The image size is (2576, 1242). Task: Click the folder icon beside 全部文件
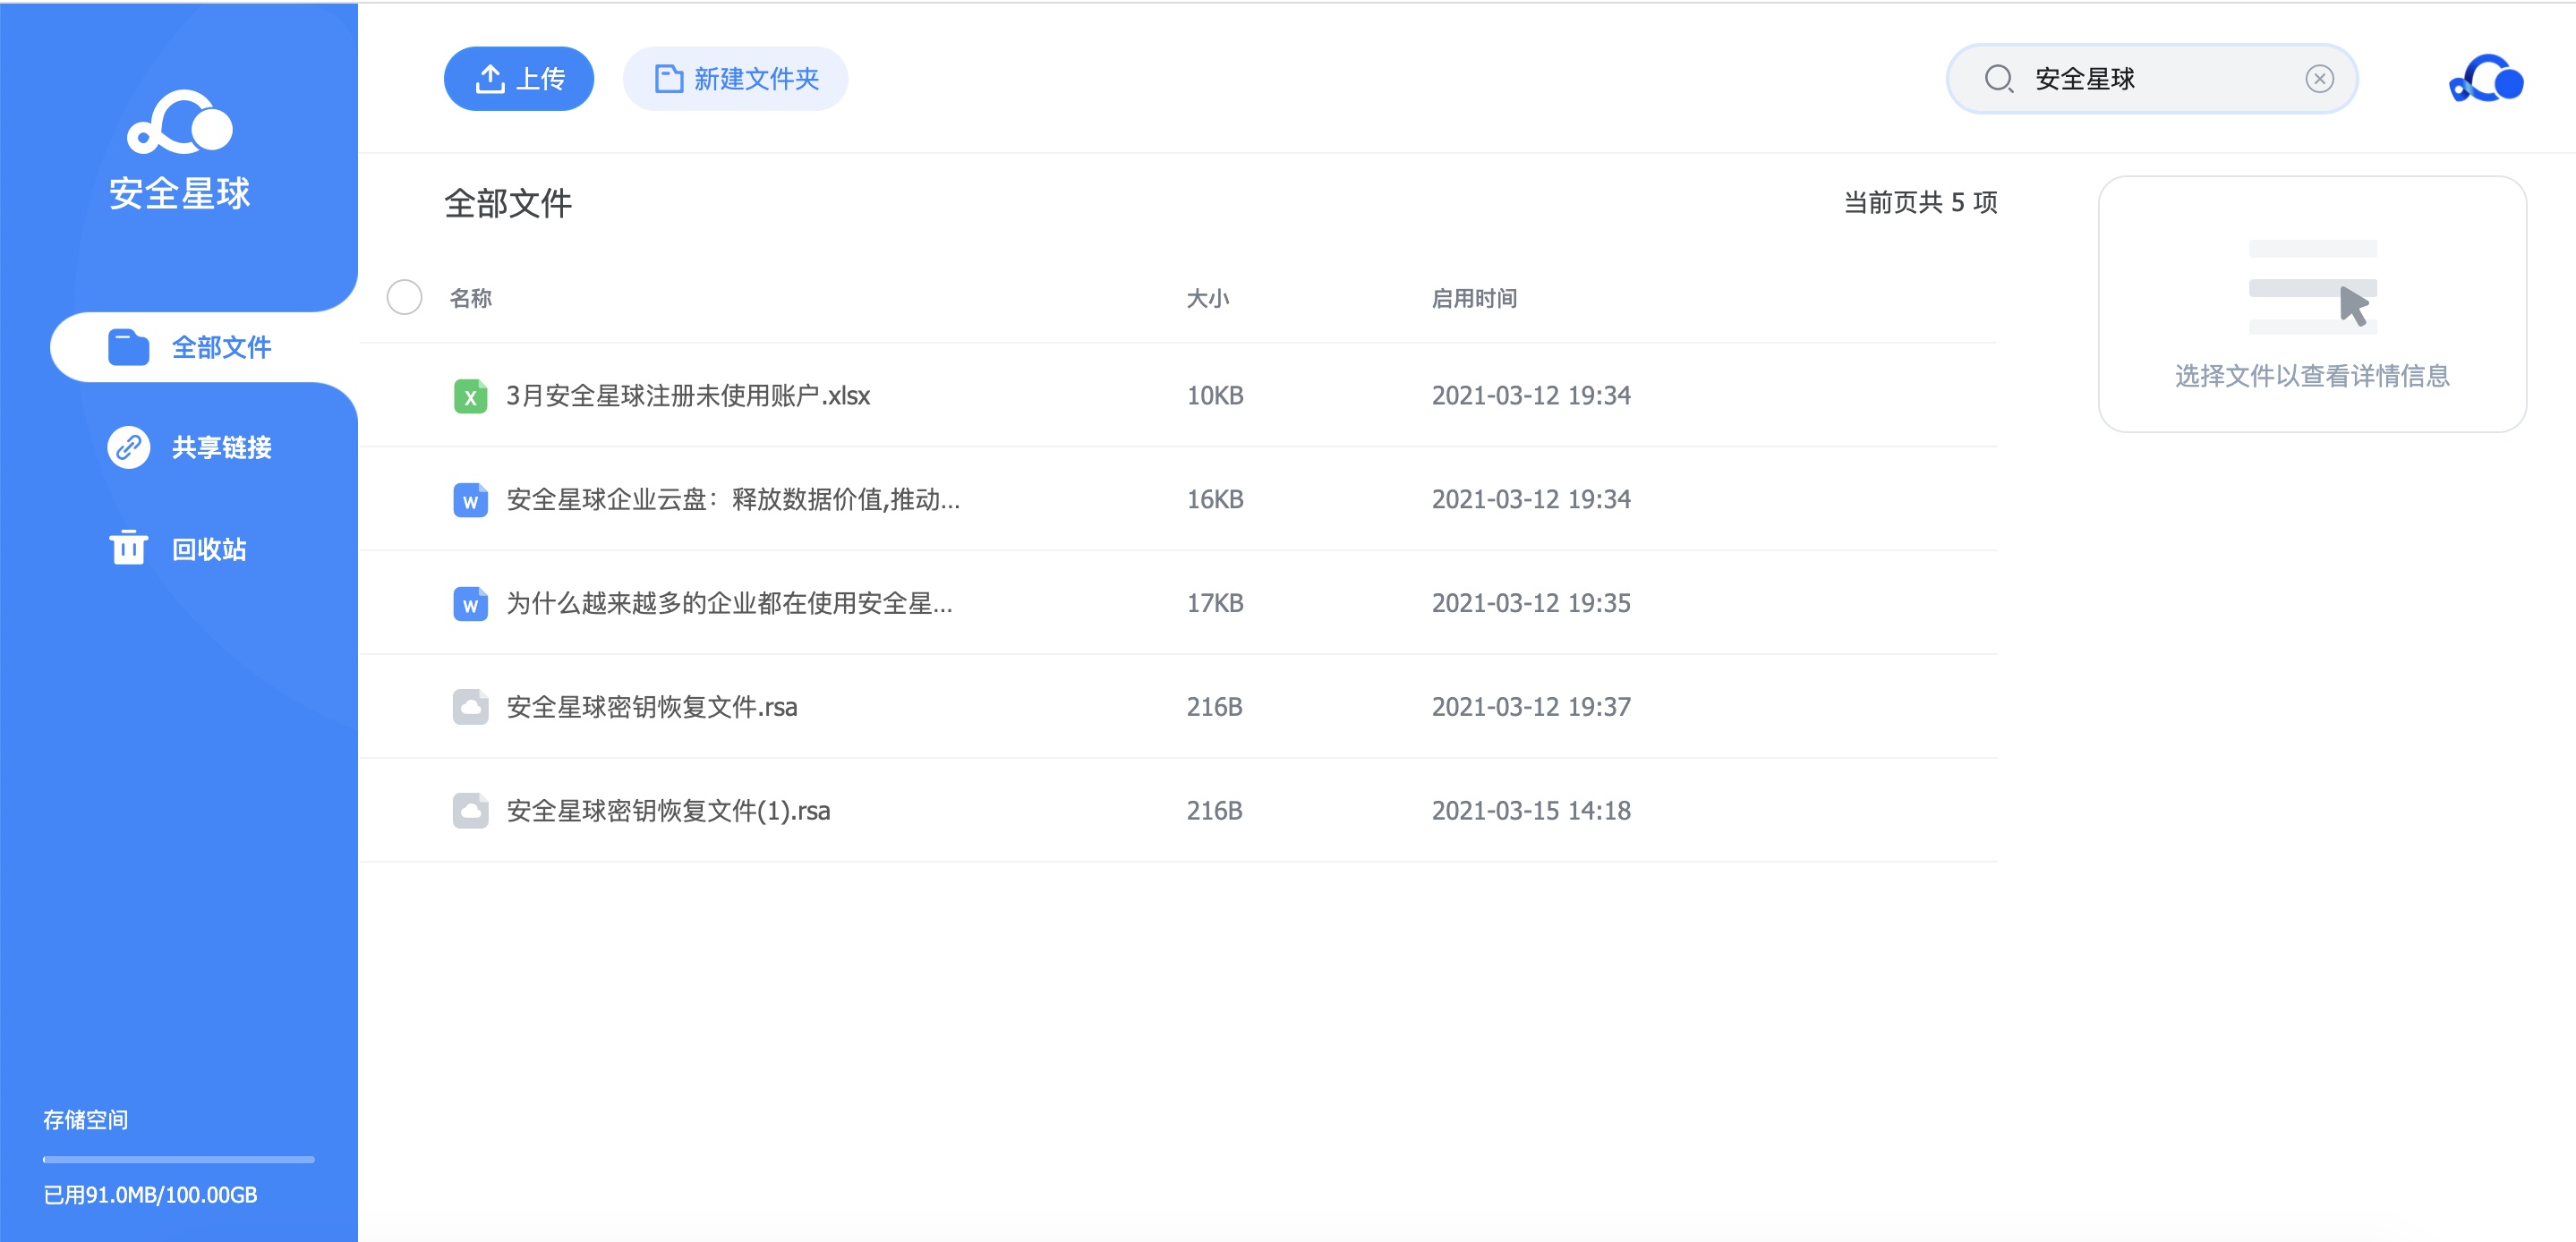128,347
